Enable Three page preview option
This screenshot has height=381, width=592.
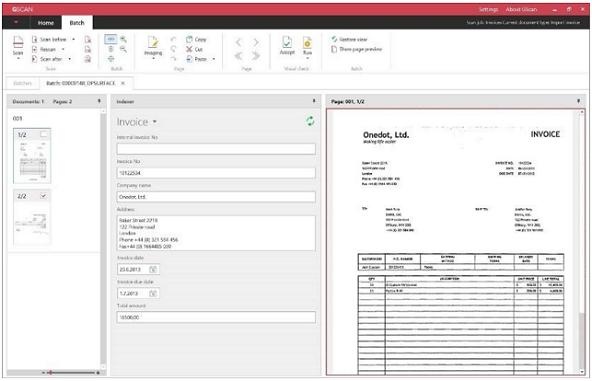[357, 49]
